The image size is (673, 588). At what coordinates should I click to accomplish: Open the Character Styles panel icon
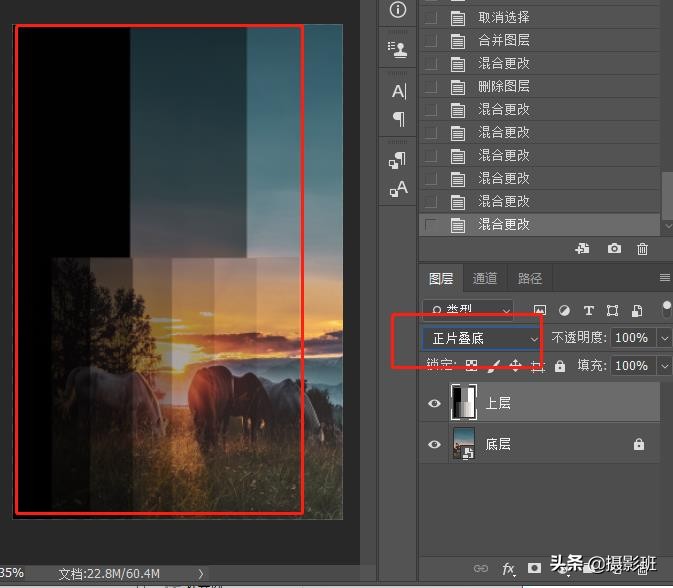pyautogui.click(x=398, y=188)
